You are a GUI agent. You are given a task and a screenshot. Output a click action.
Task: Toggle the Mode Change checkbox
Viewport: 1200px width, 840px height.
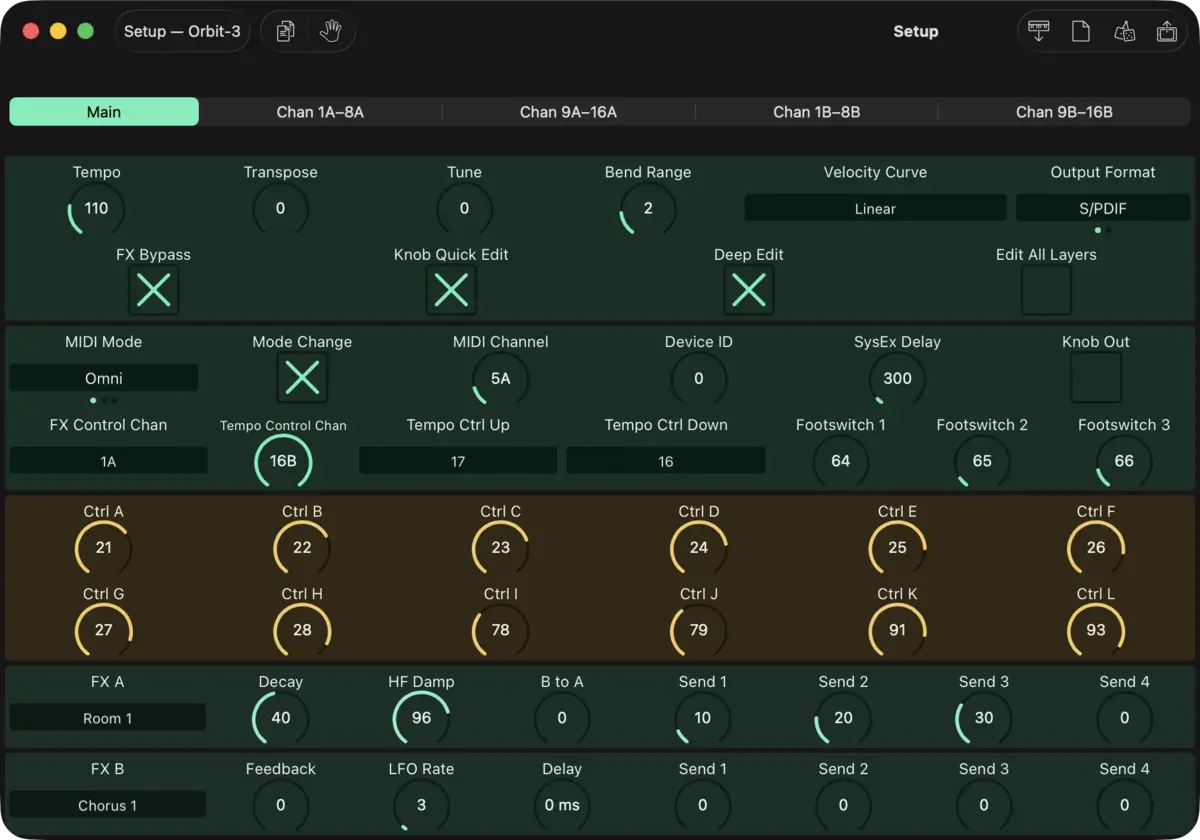pyautogui.click(x=302, y=378)
